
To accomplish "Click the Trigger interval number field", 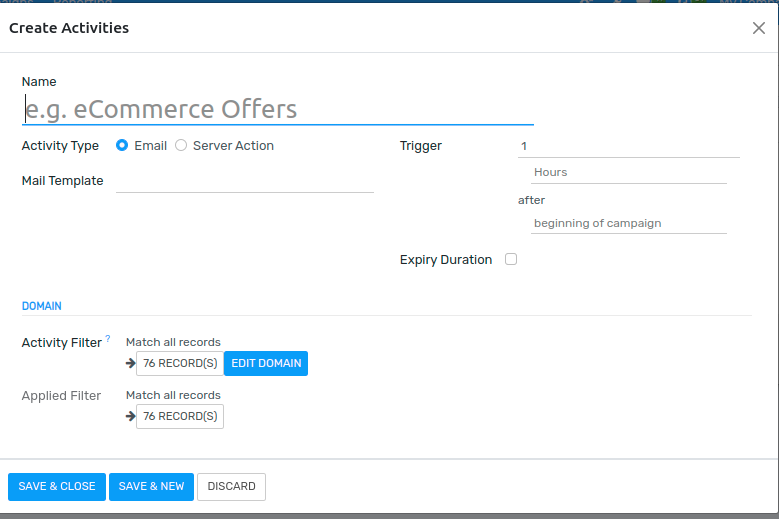I will point(628,146).
